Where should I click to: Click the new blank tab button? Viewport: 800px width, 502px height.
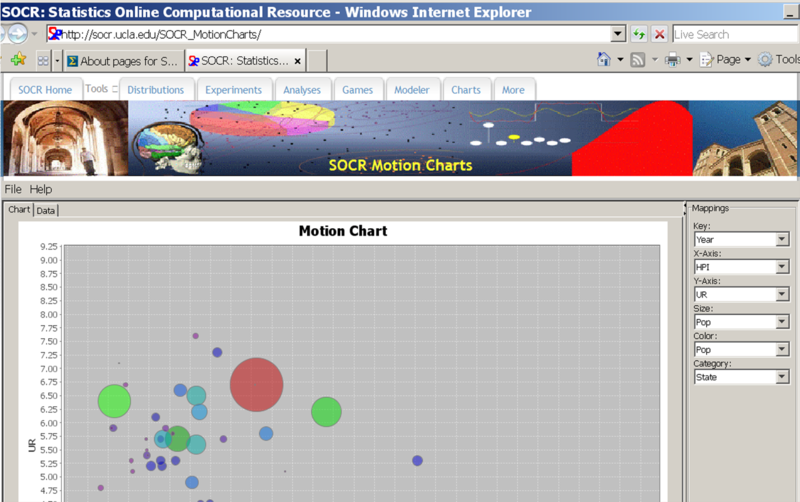click(x=317, y=61)
